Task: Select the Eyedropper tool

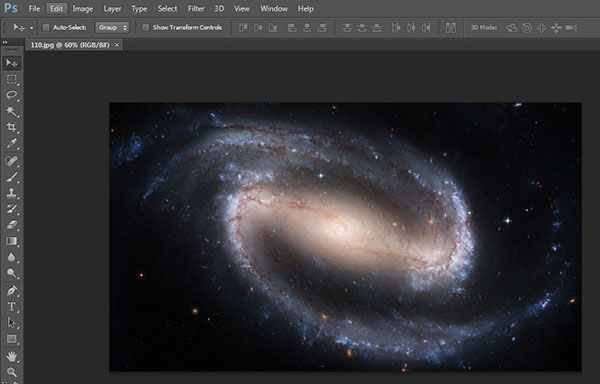Action: coord(11,144)
